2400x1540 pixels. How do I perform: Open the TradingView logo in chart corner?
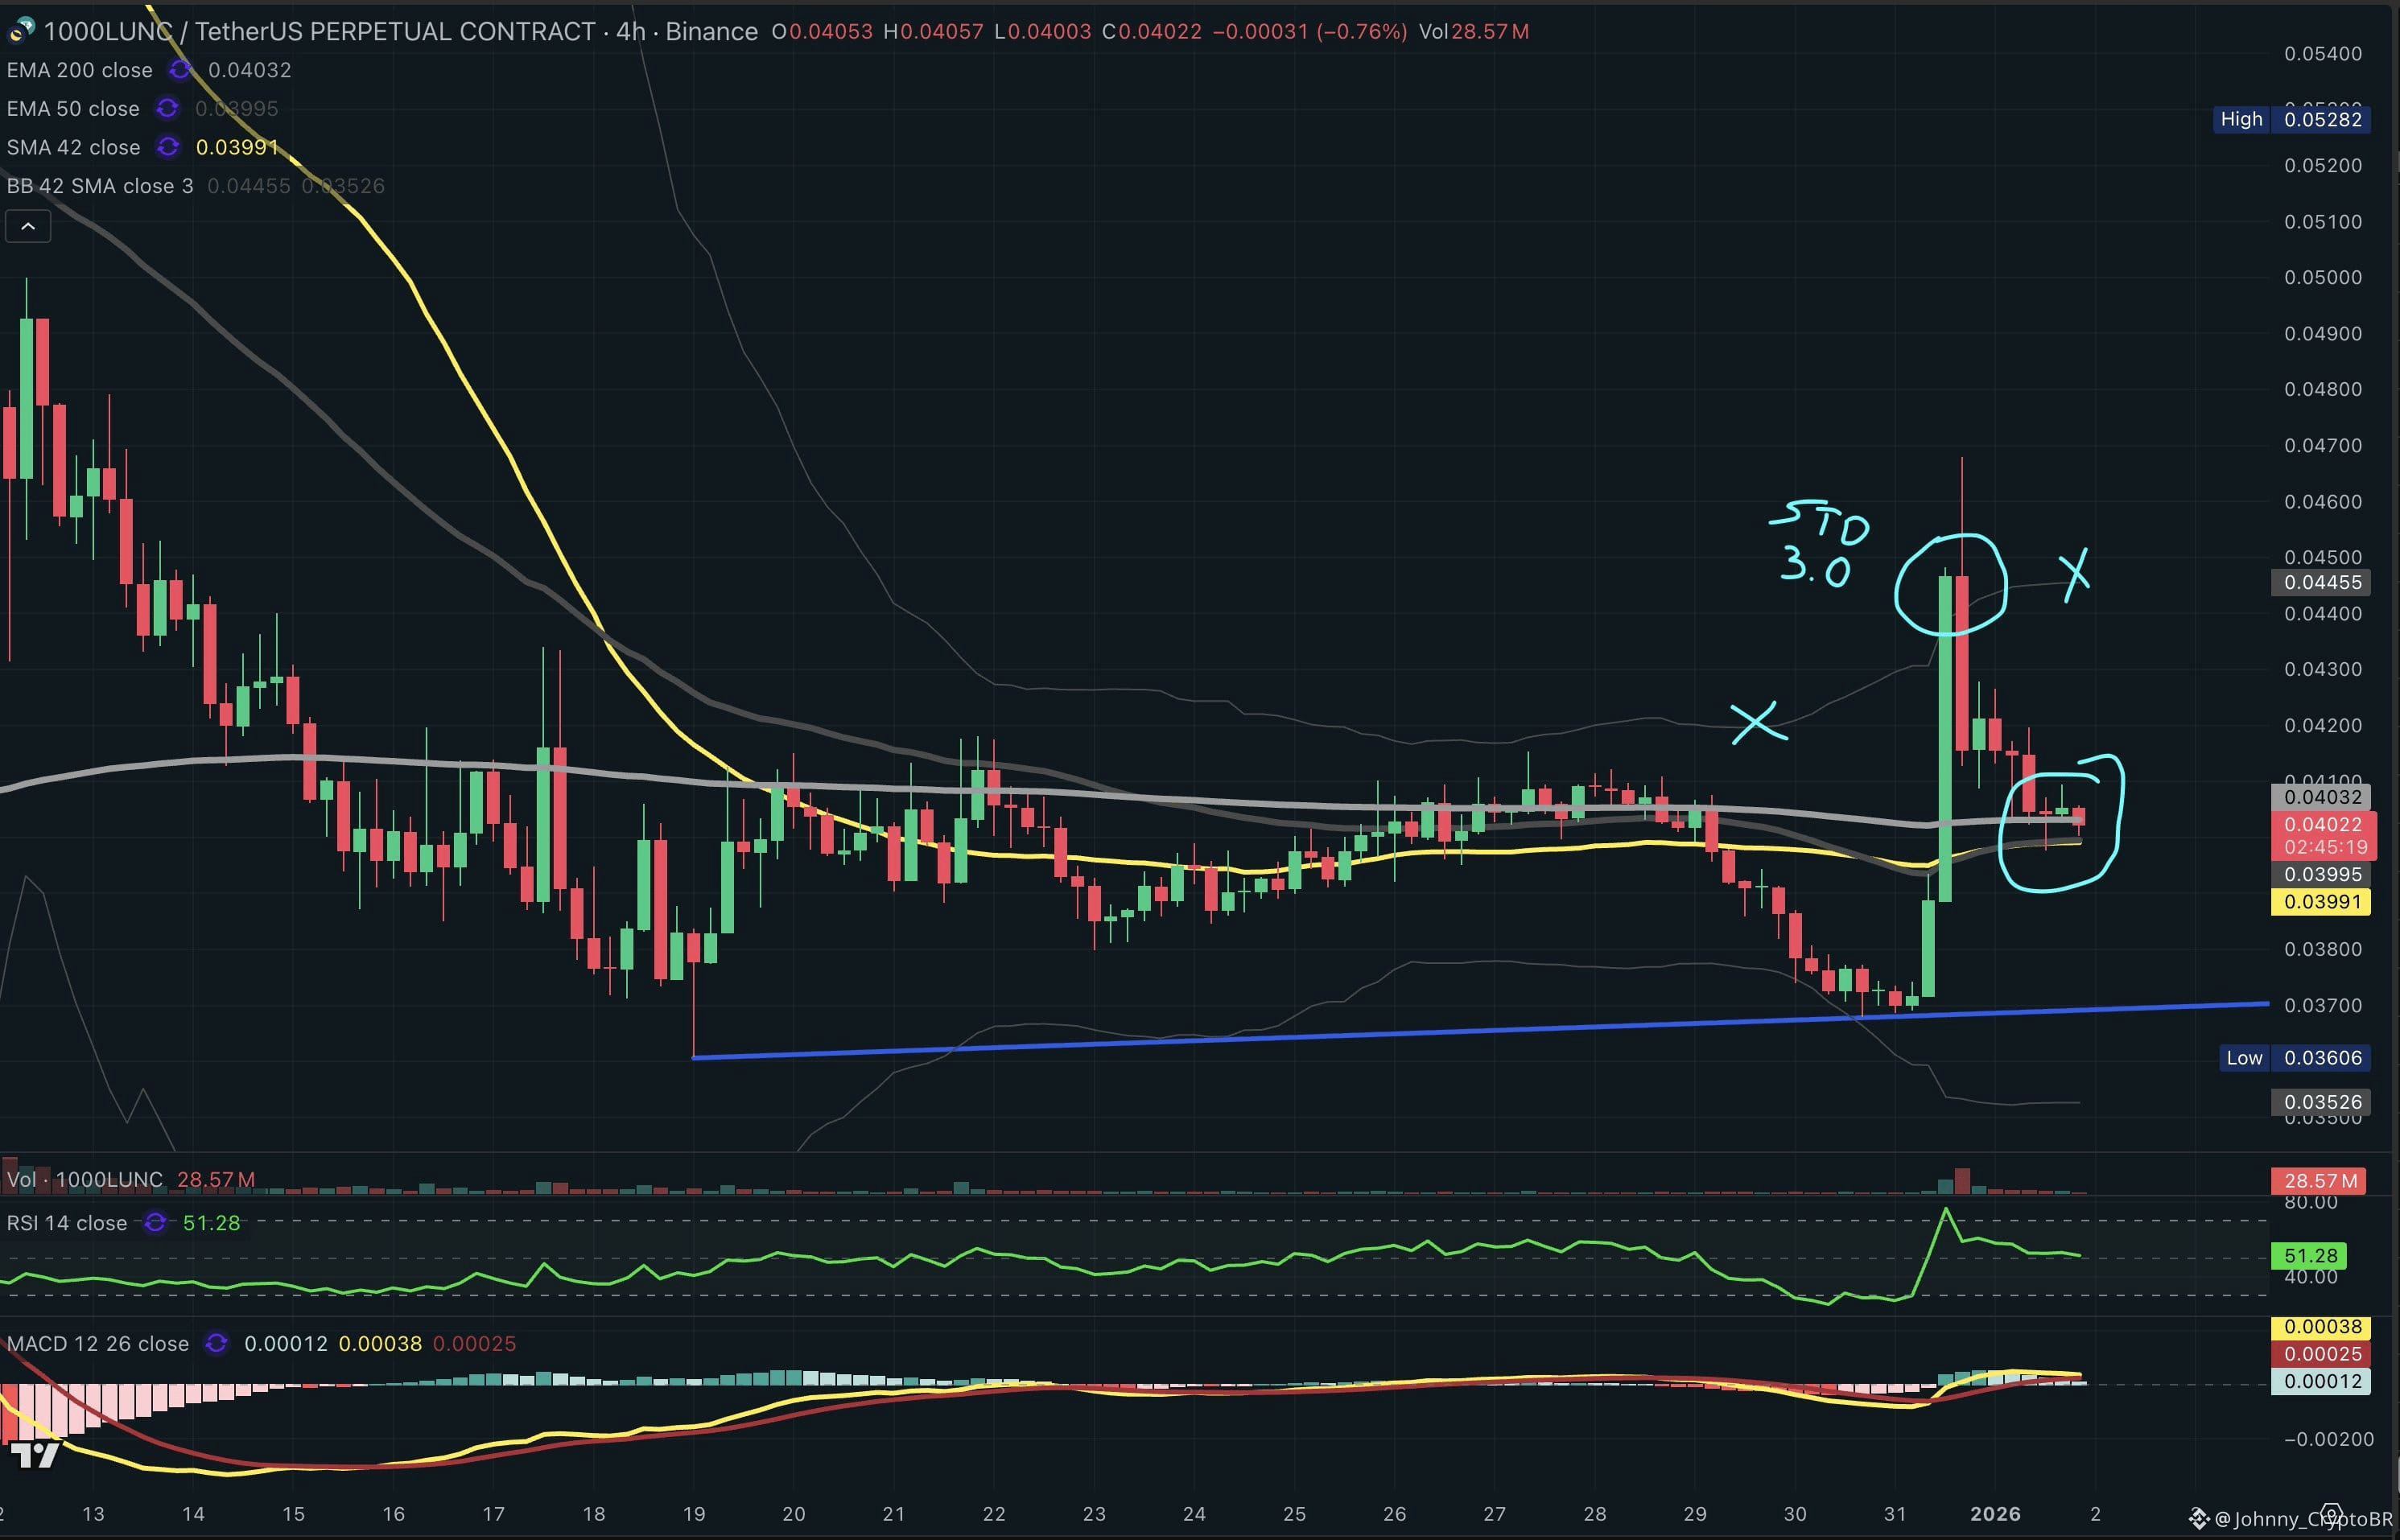coord(34,1455)
